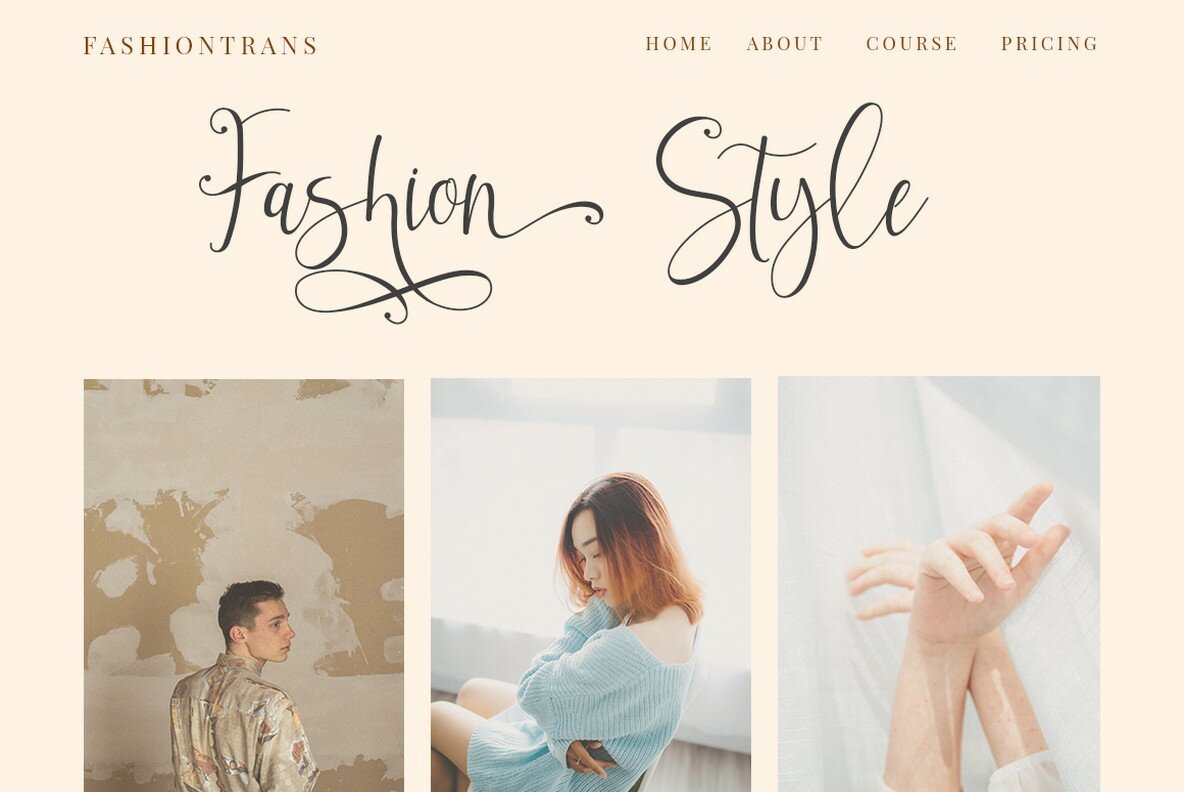Open the photo of woman in blue sweater
The image size is (1184, 792).
[x=590, y=585]
